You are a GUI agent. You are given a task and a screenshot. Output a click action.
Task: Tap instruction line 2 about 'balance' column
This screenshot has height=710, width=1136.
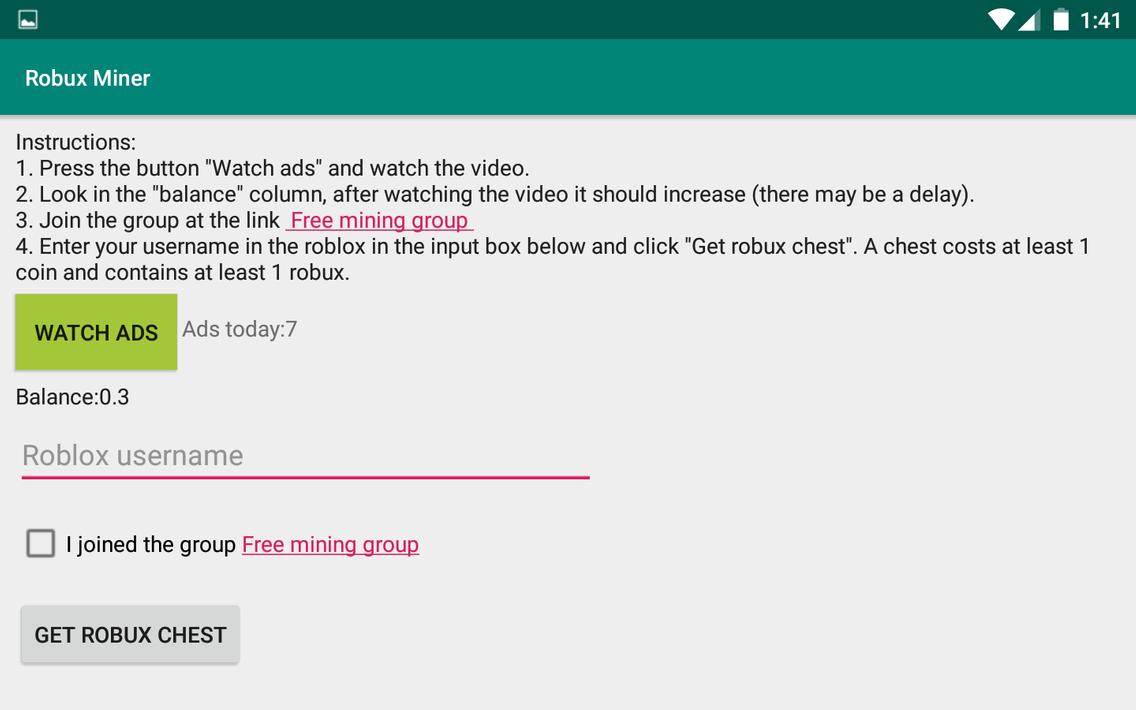(495, 194)
